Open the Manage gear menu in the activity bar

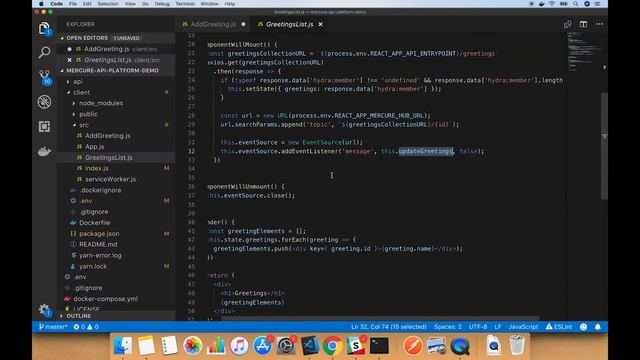[44, 310]
